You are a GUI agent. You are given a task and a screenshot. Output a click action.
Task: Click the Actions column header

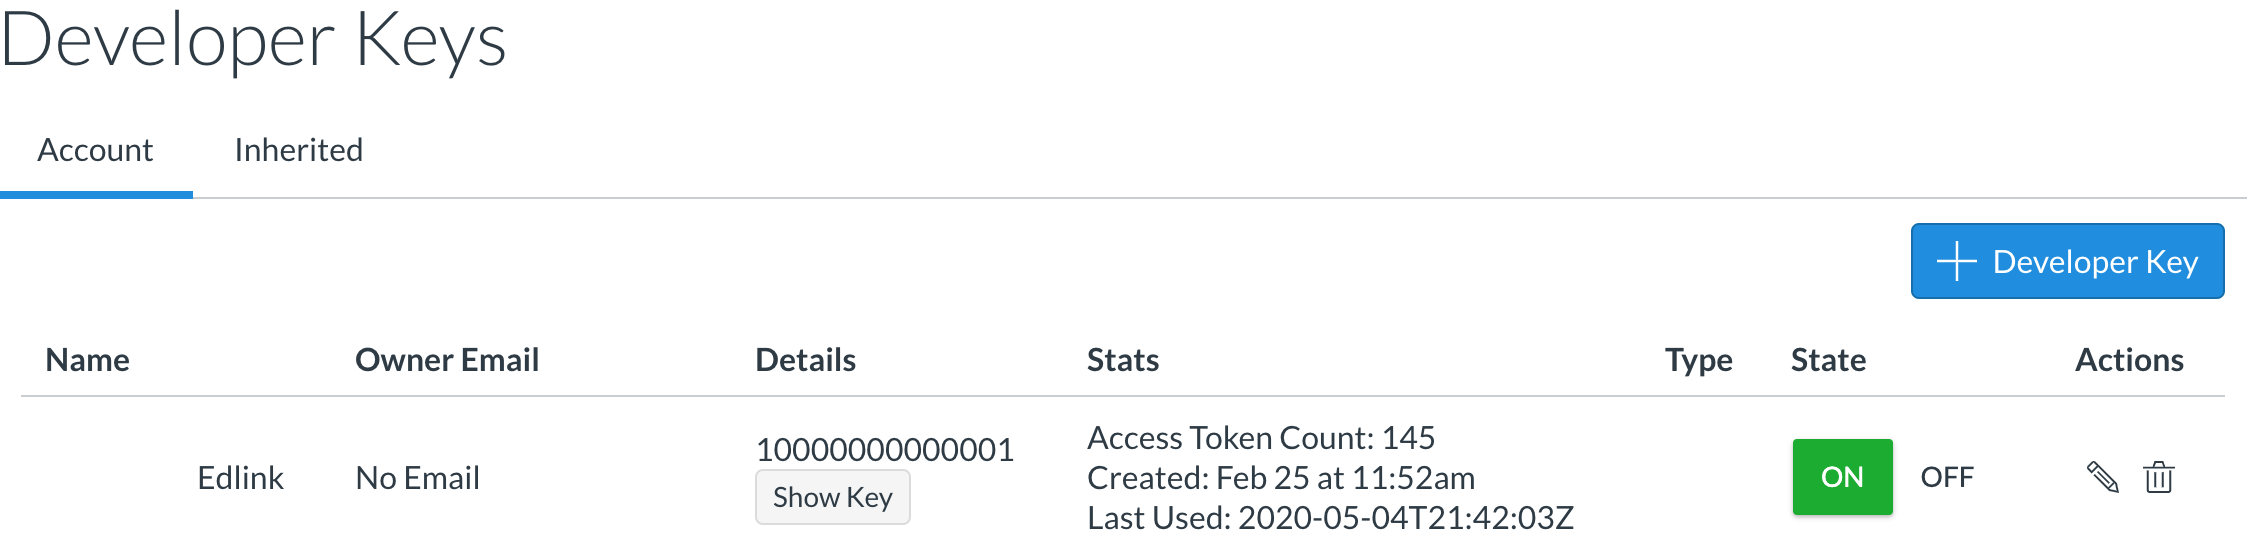pos(2129,360)
